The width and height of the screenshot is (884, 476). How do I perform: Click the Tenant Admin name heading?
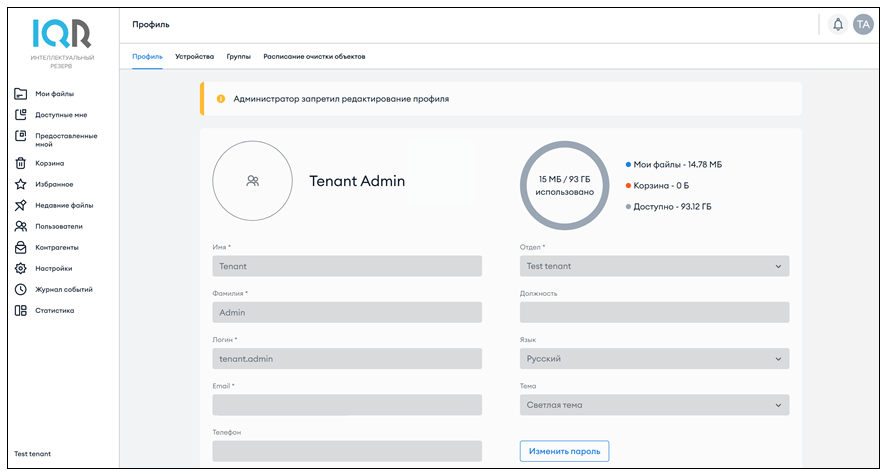click(x=357, y=181)
